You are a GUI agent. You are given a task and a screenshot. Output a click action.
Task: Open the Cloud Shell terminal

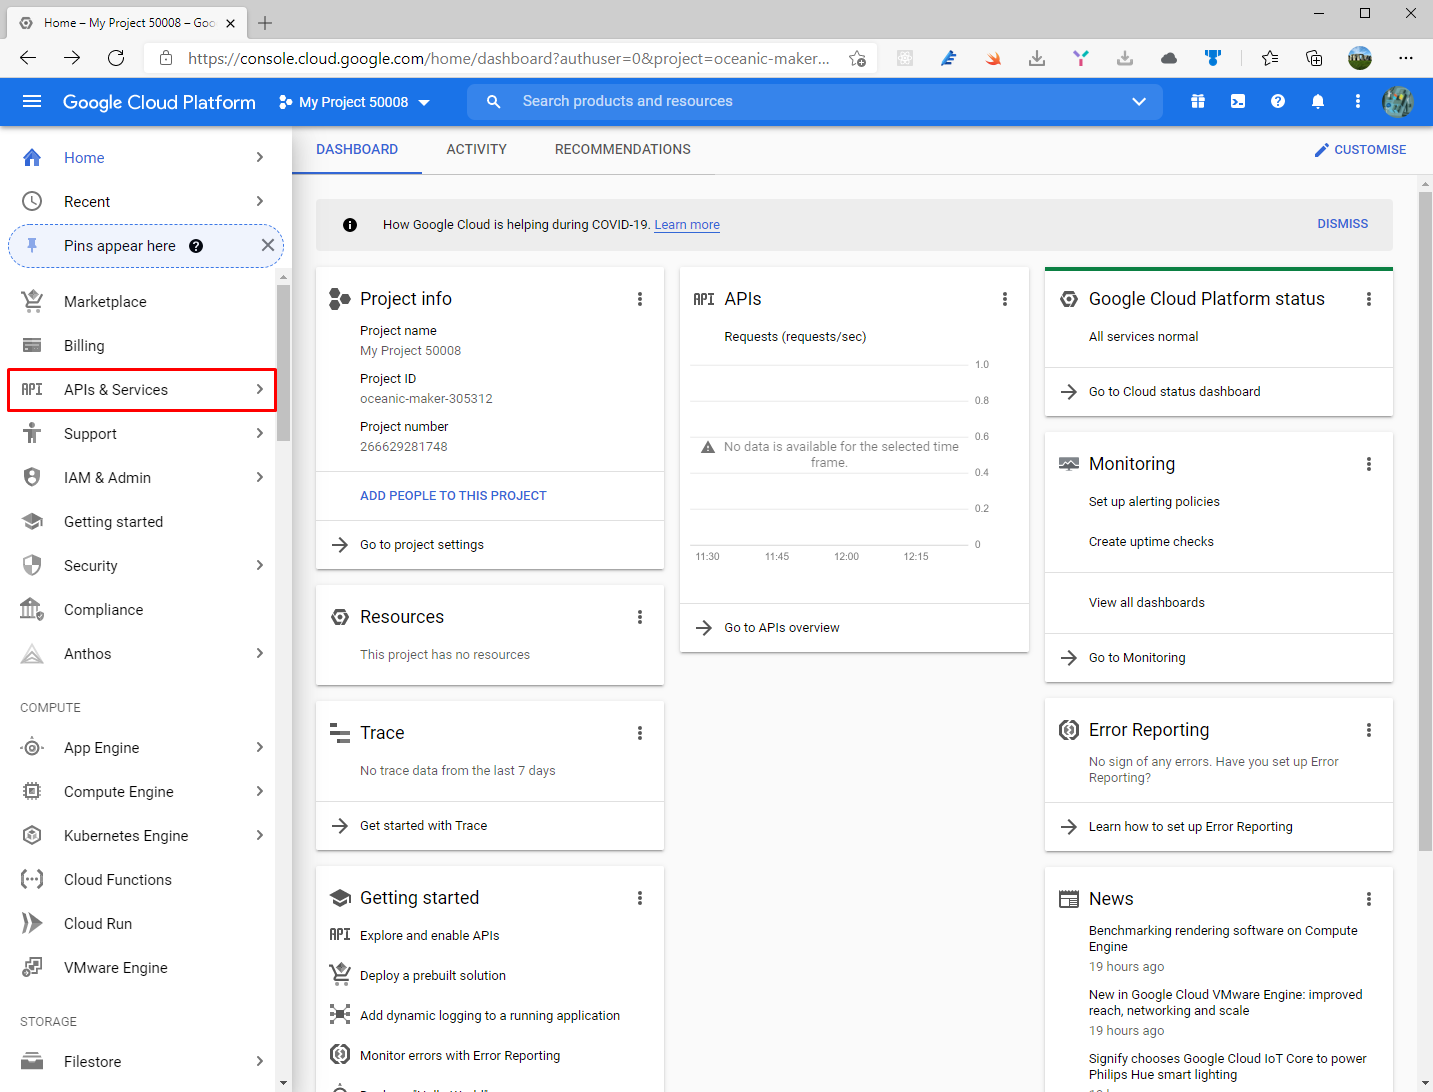(x=1238, y=101)
